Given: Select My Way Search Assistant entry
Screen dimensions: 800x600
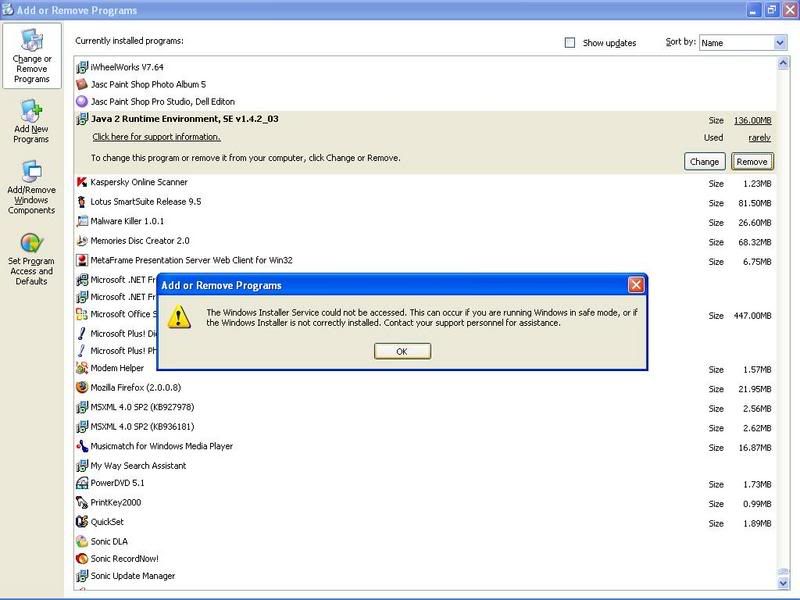Looking at the screenshot, I should [x=425, y=466].
